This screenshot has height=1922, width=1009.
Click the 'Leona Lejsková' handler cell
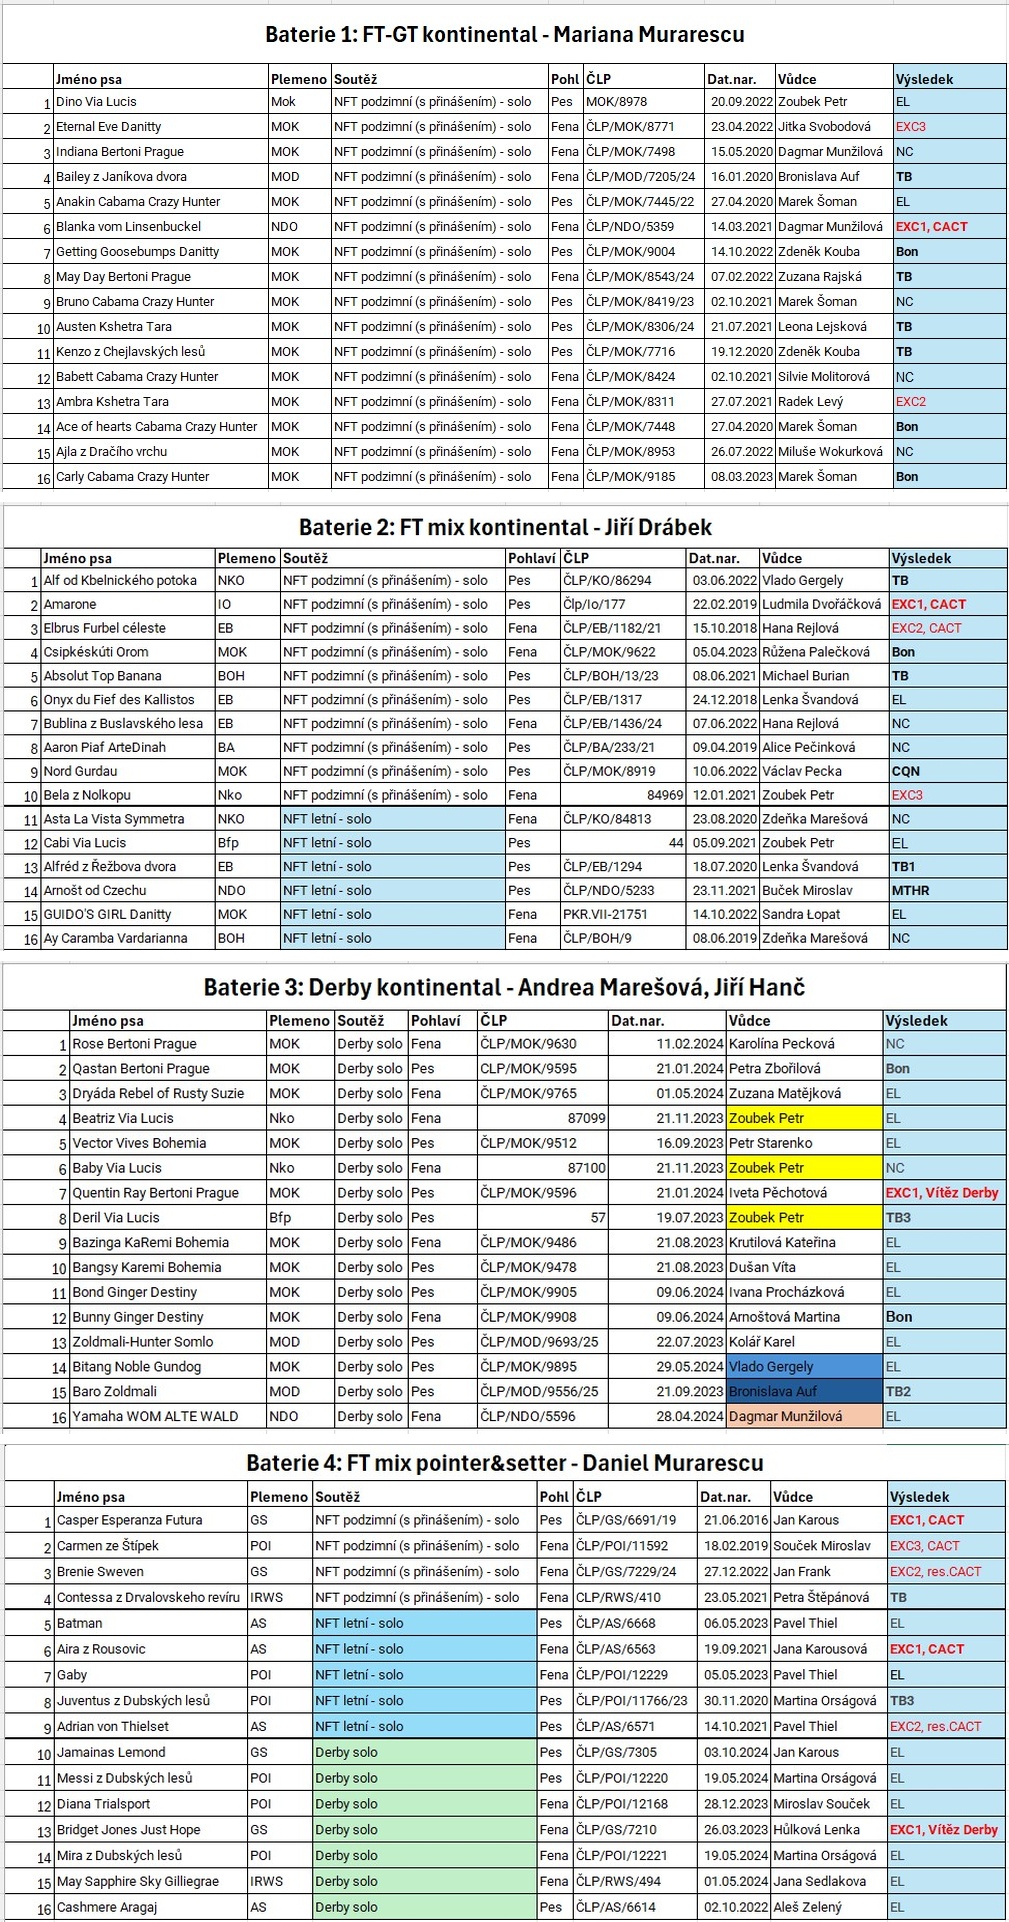(834, 327)
